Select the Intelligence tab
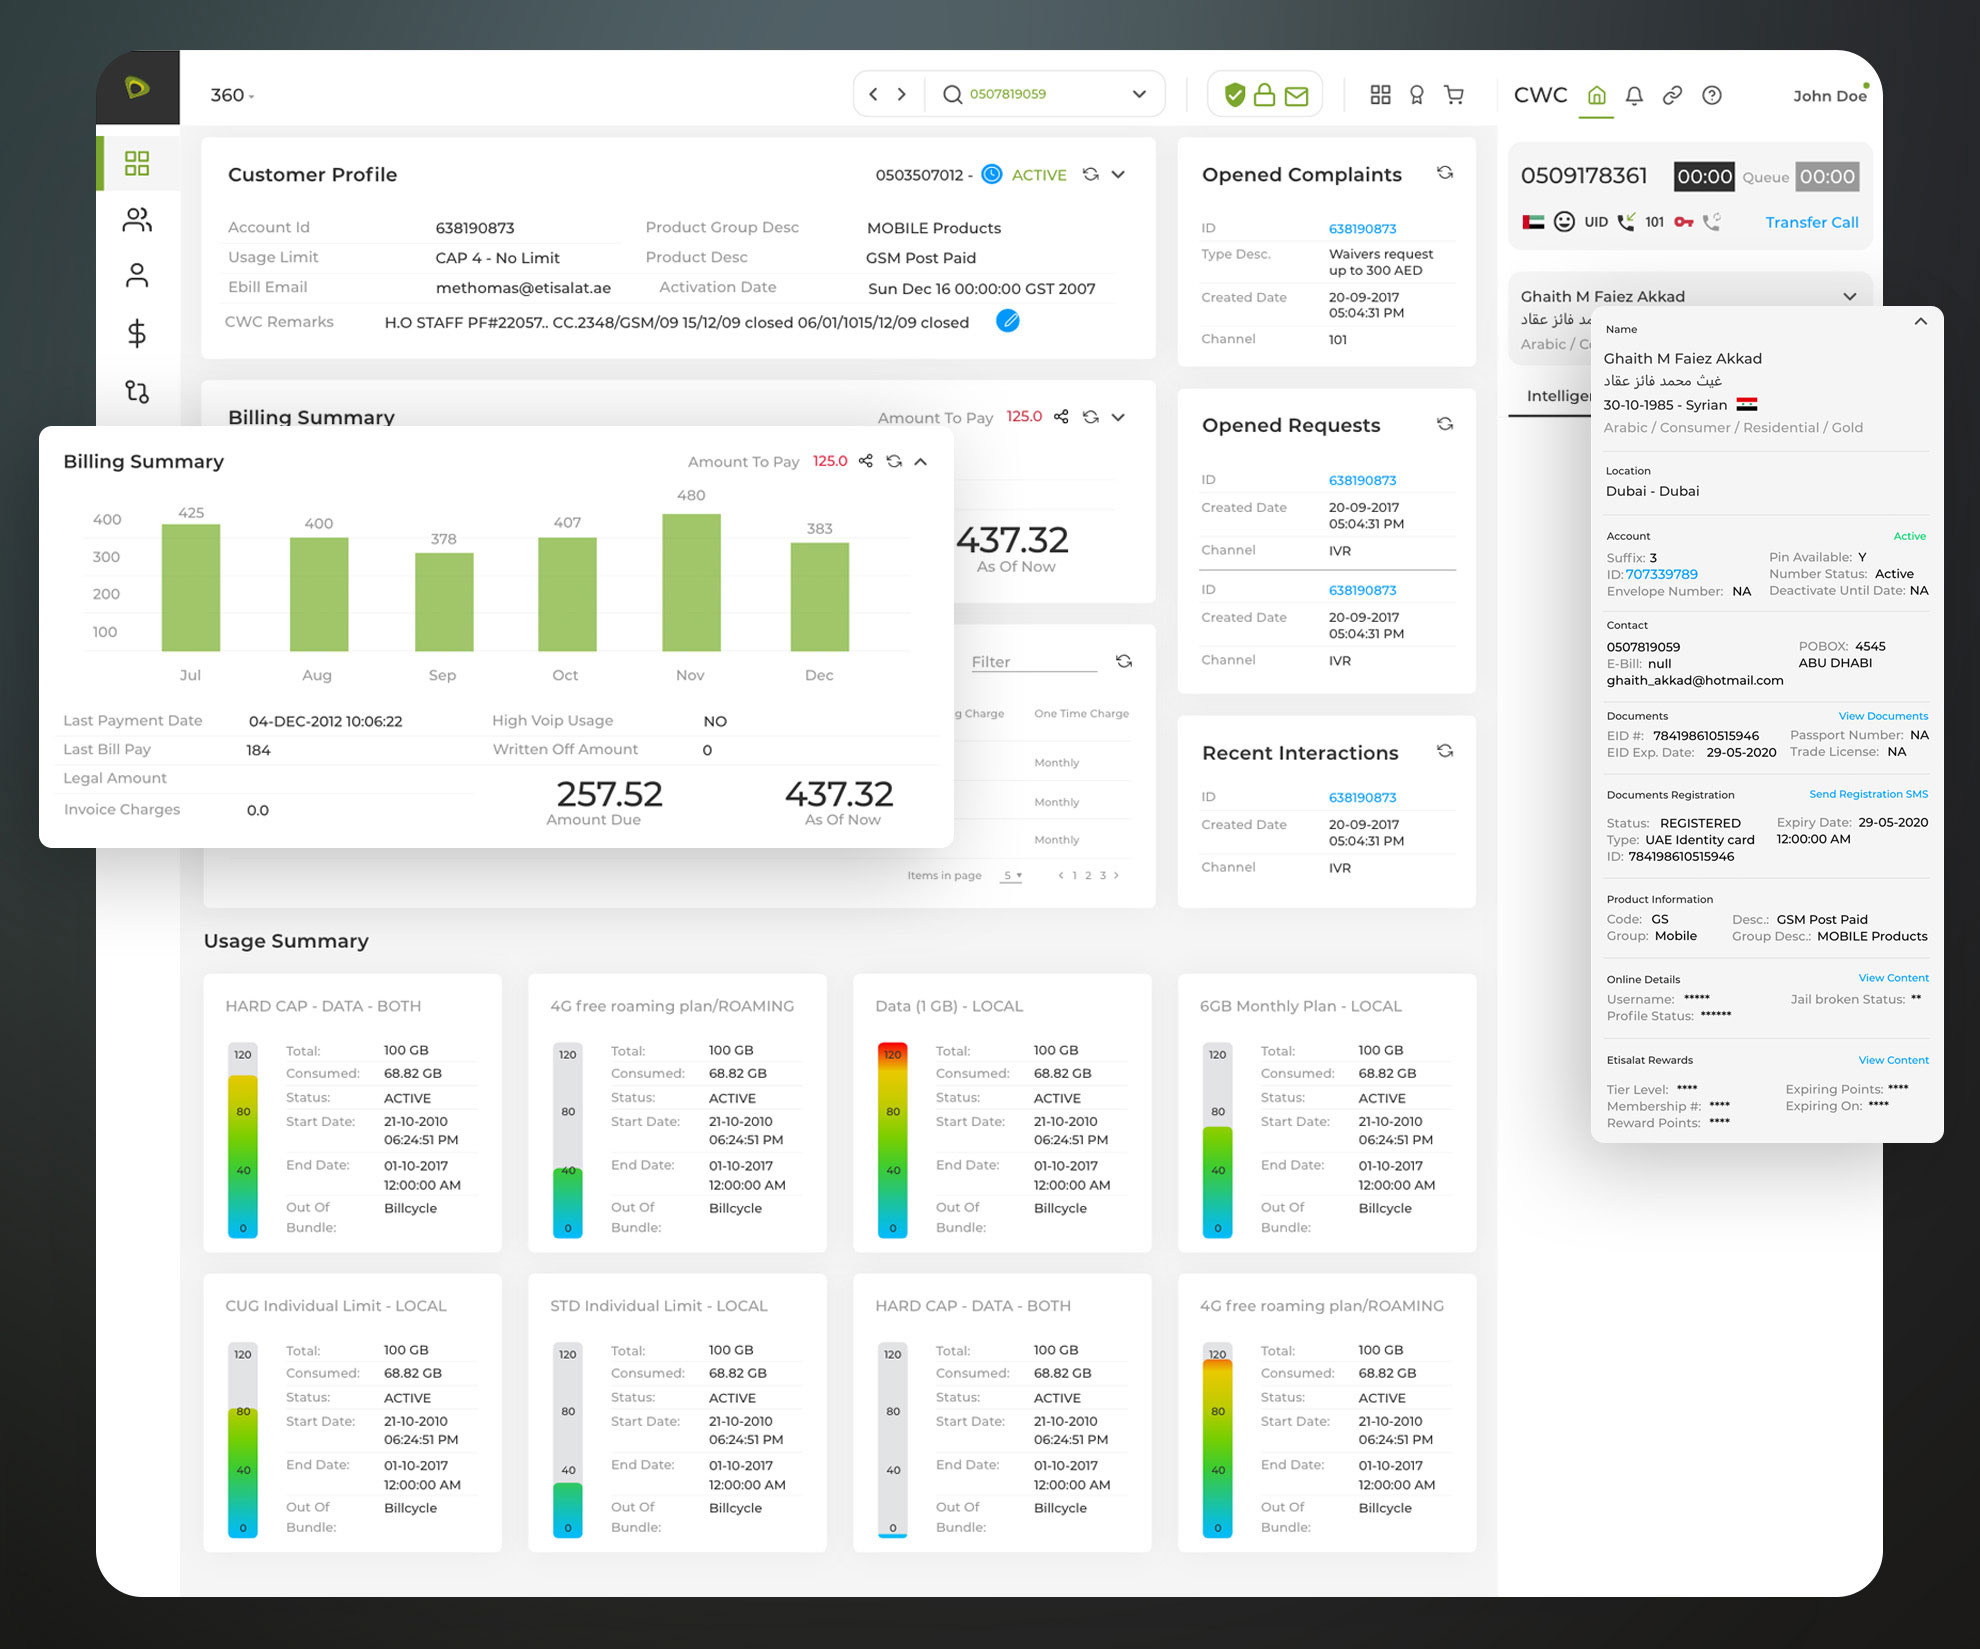The image size is (1980, 1649). point(1558,396)
